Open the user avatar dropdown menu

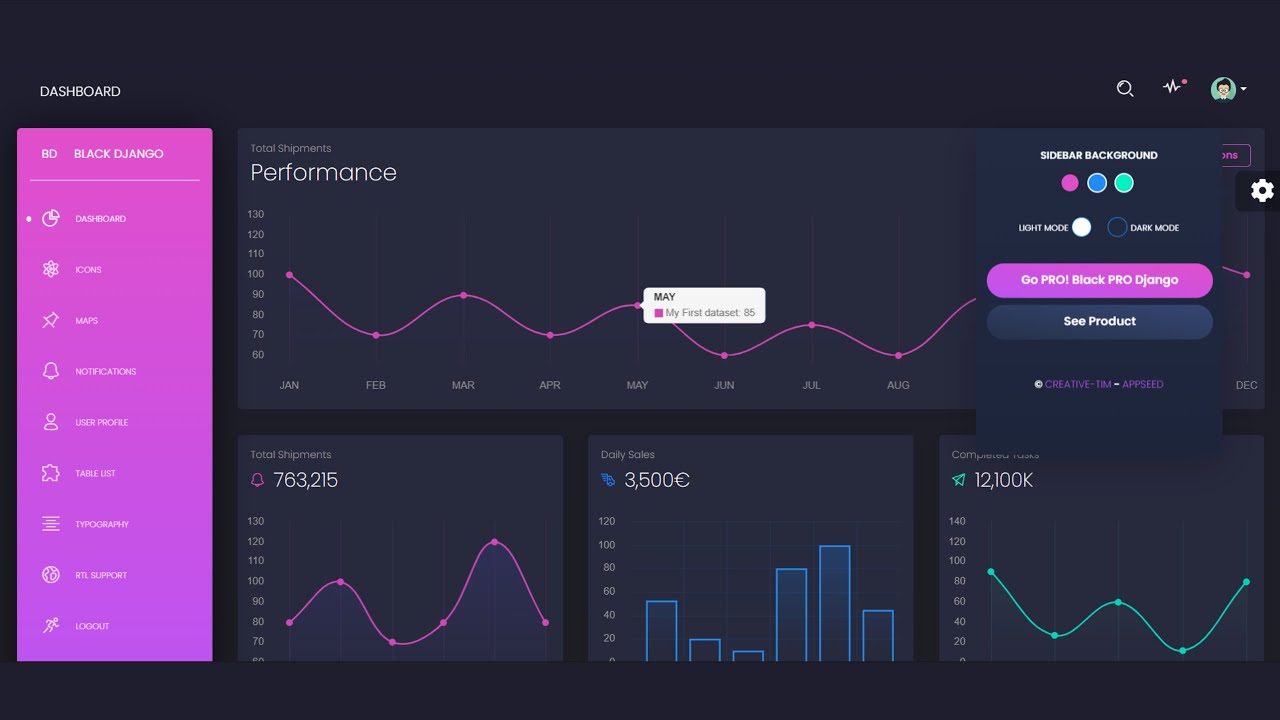(1228, 89)
